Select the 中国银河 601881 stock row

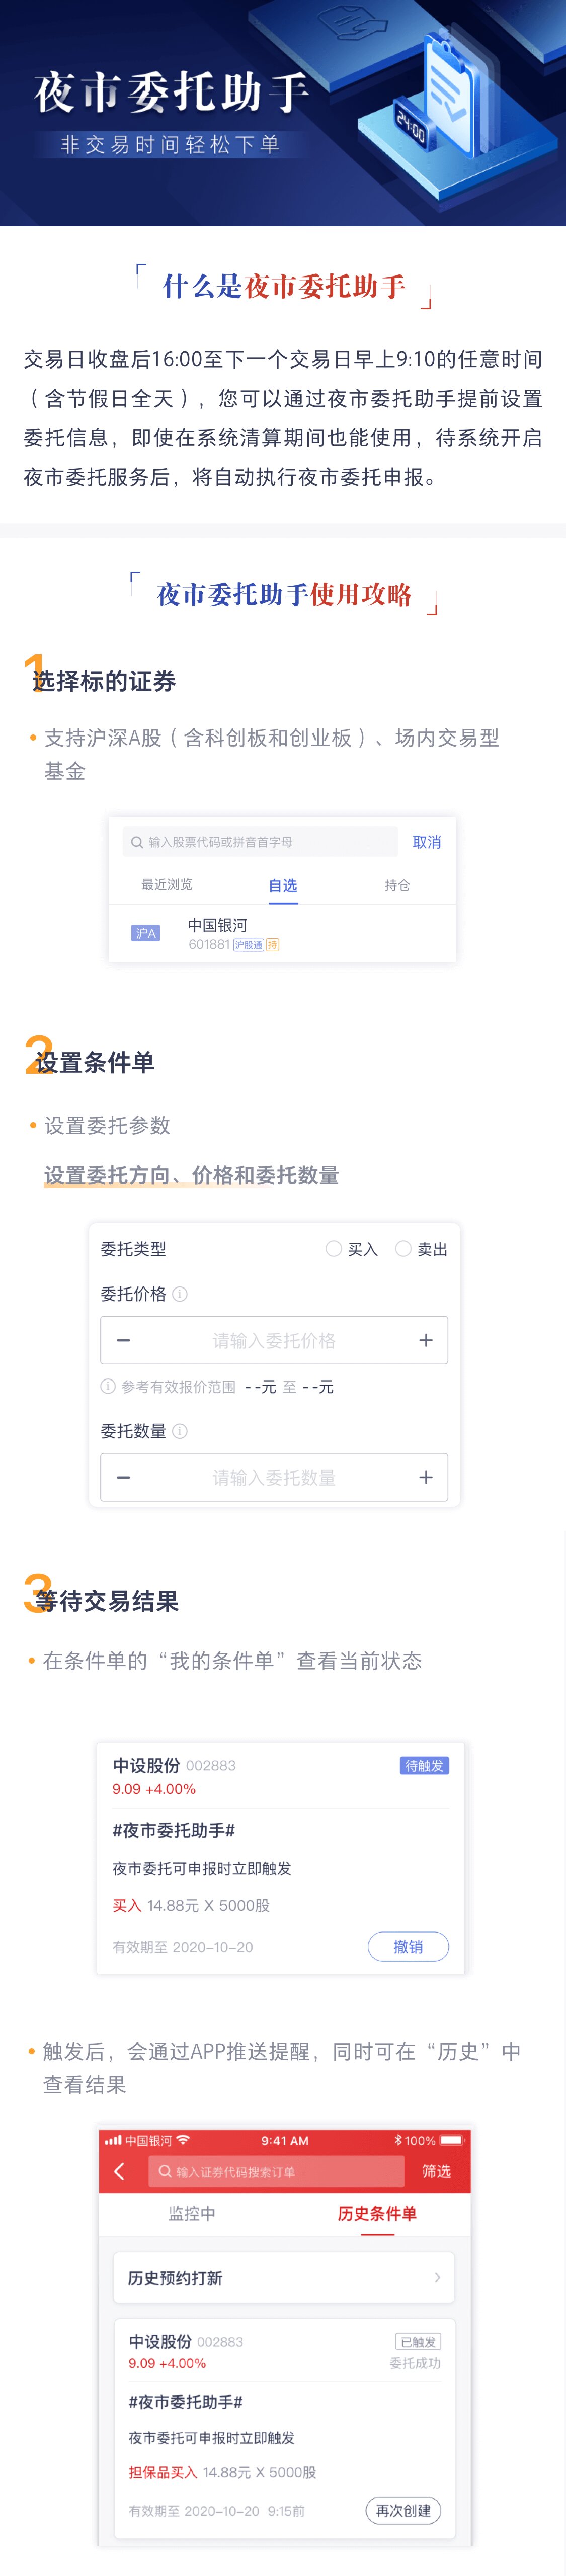(x=282, y=934)
